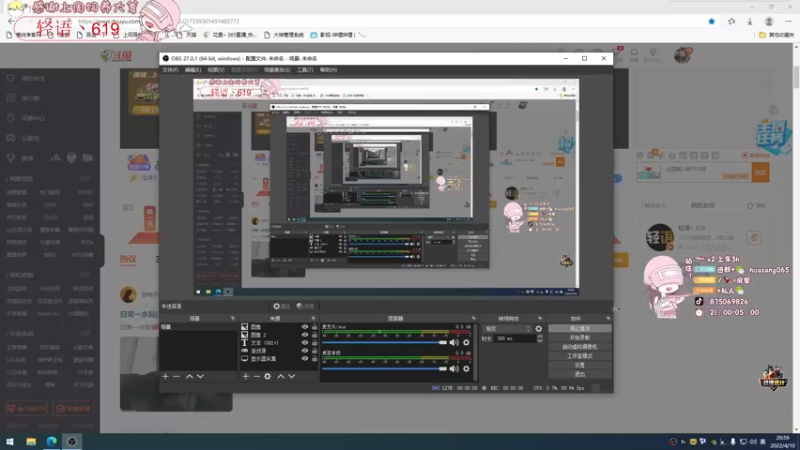Click system clock in taskbar tray

782,441
